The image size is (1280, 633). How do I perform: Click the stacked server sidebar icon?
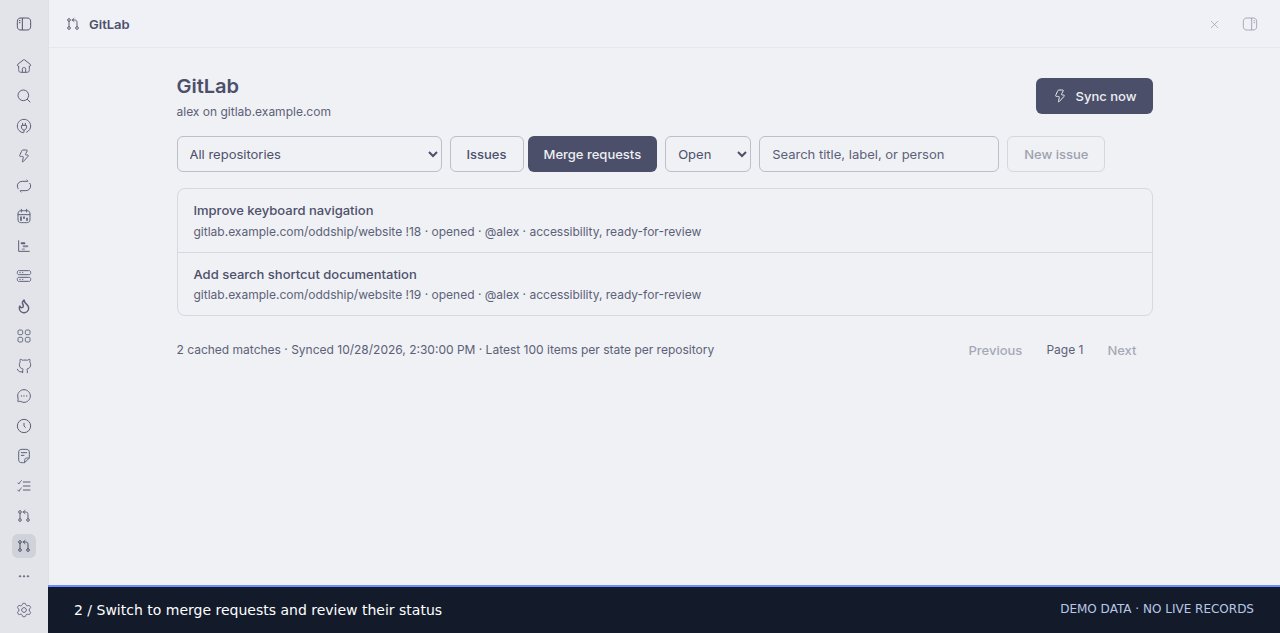(x=24, y=276)
